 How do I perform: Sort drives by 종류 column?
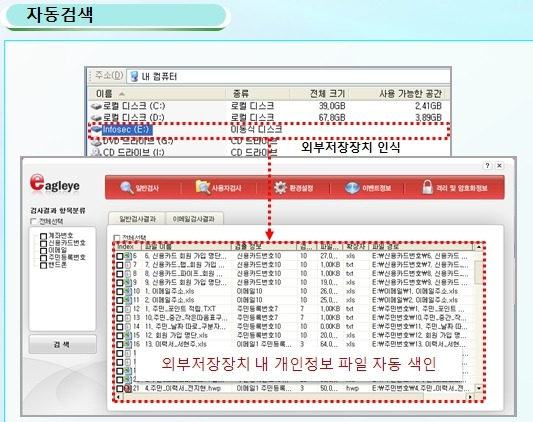click(257, 94)
